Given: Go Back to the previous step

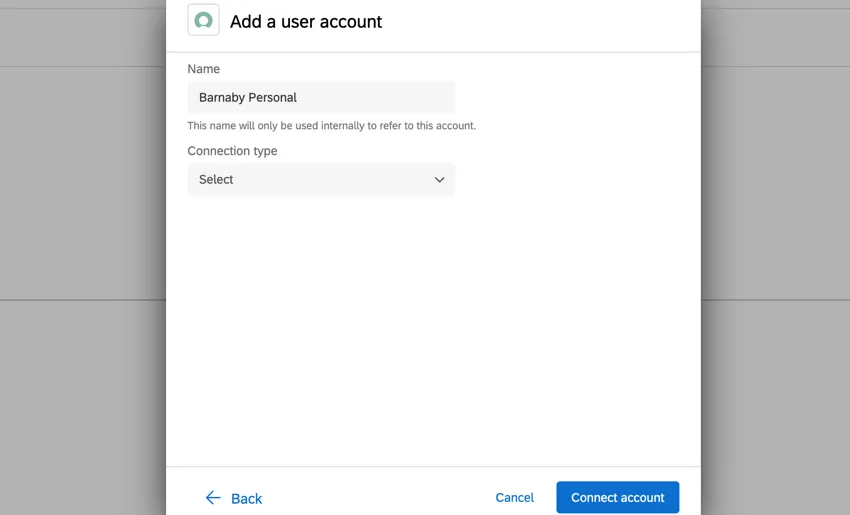Looking at the screenshot, I should pos(245,498).
